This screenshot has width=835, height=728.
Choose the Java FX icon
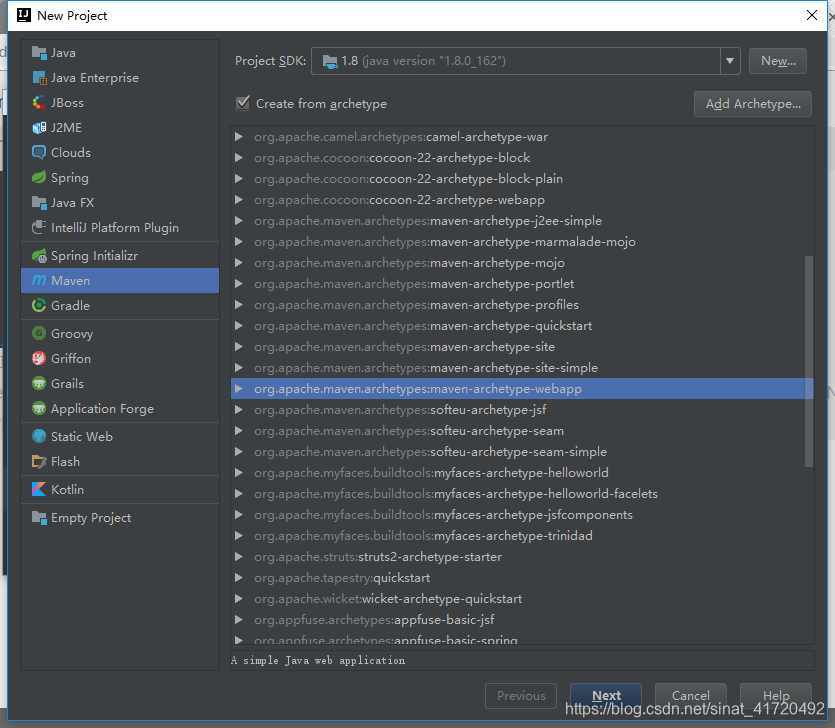pos(39,202)
